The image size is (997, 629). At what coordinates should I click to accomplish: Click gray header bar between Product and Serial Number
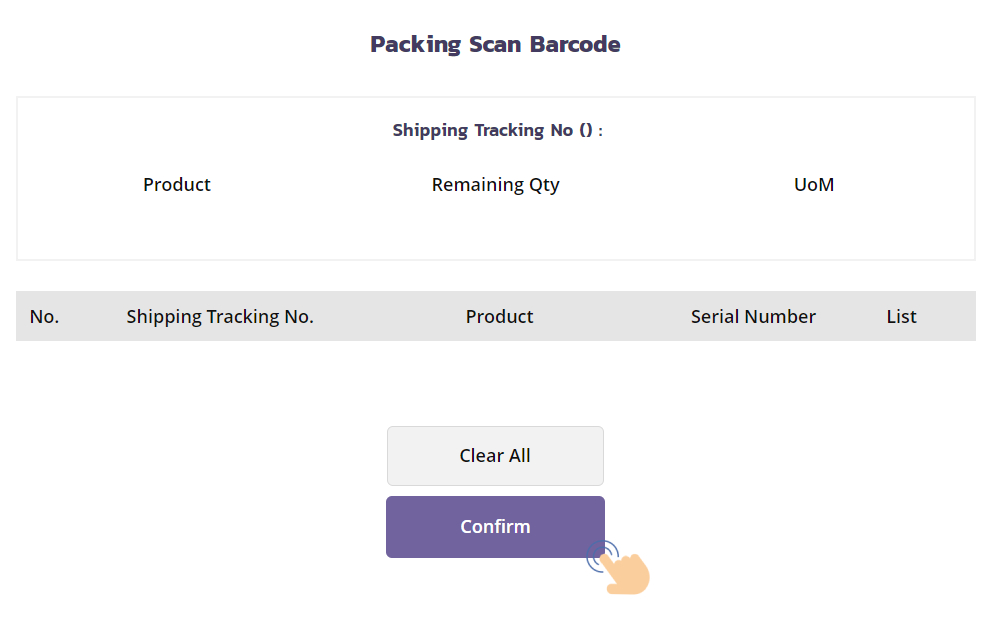point(610,317)
